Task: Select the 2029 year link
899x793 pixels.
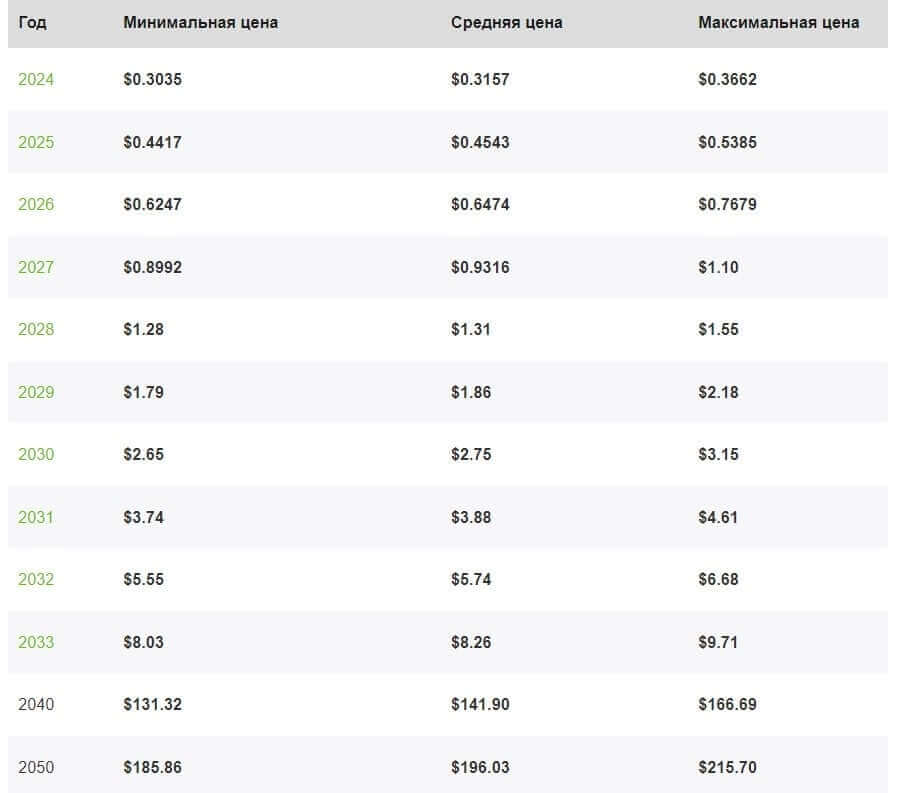Action: (x=36, y=392)
